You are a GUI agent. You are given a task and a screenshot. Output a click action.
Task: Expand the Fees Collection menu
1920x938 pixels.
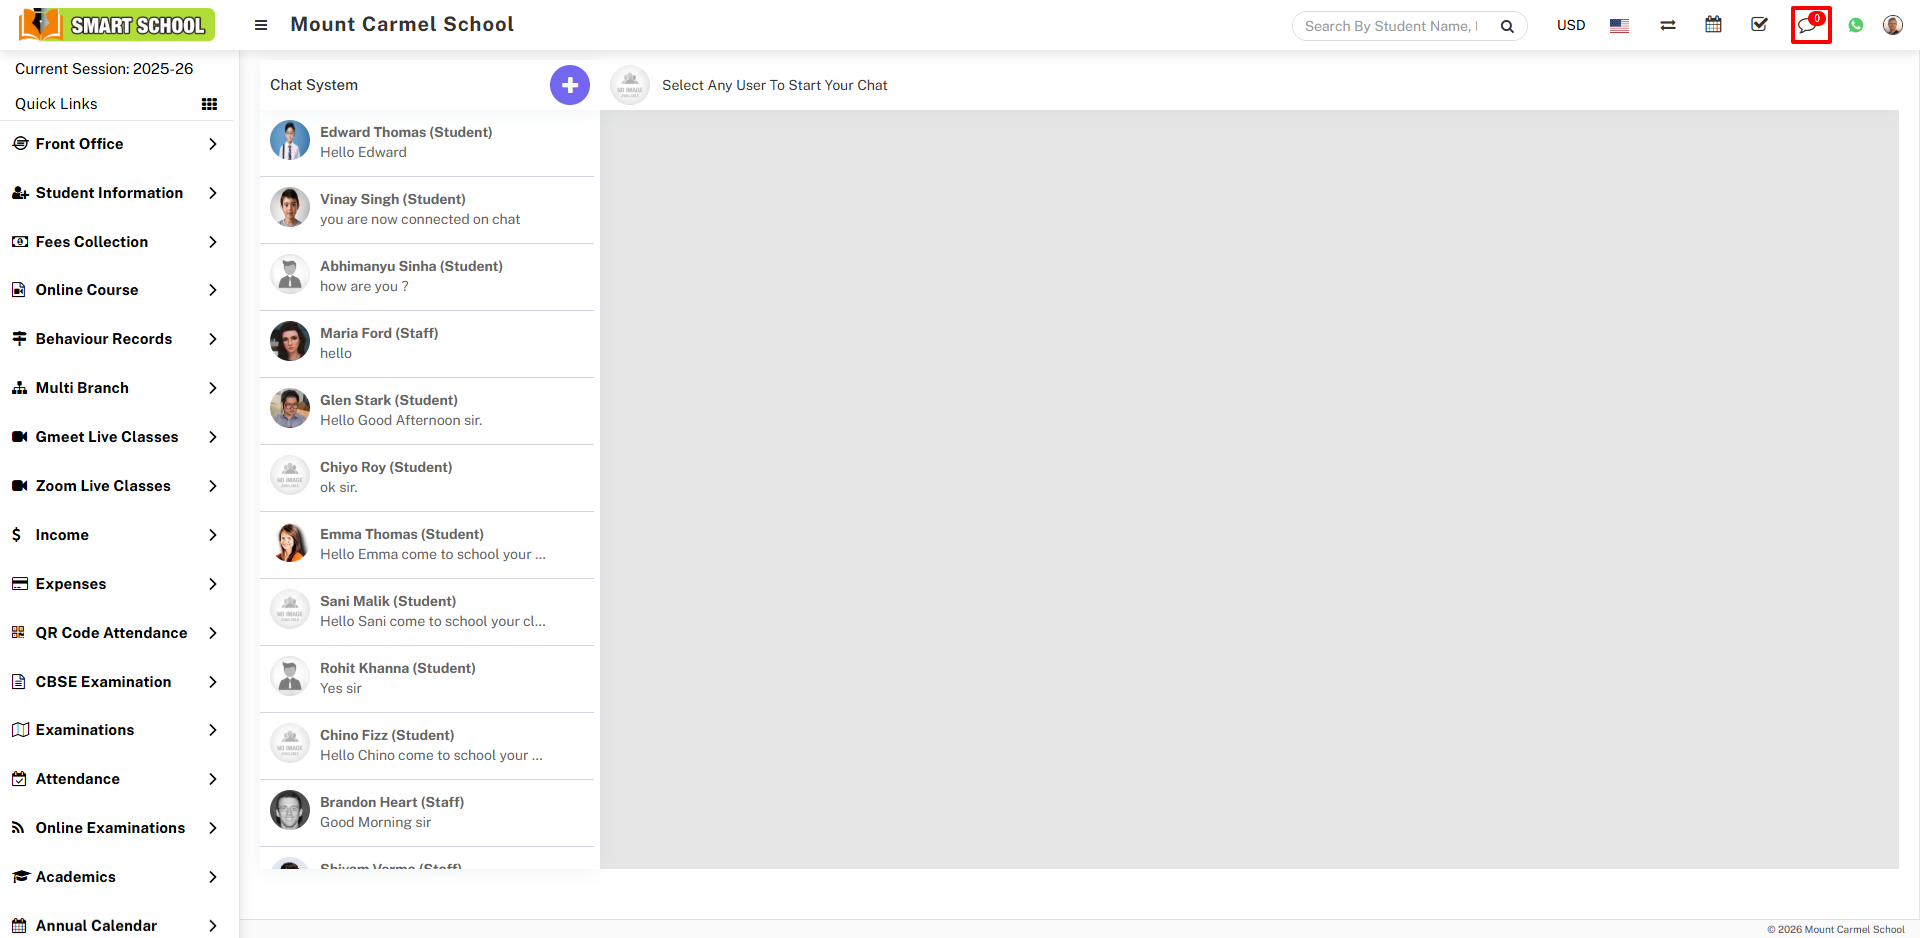tap(90, 241)
